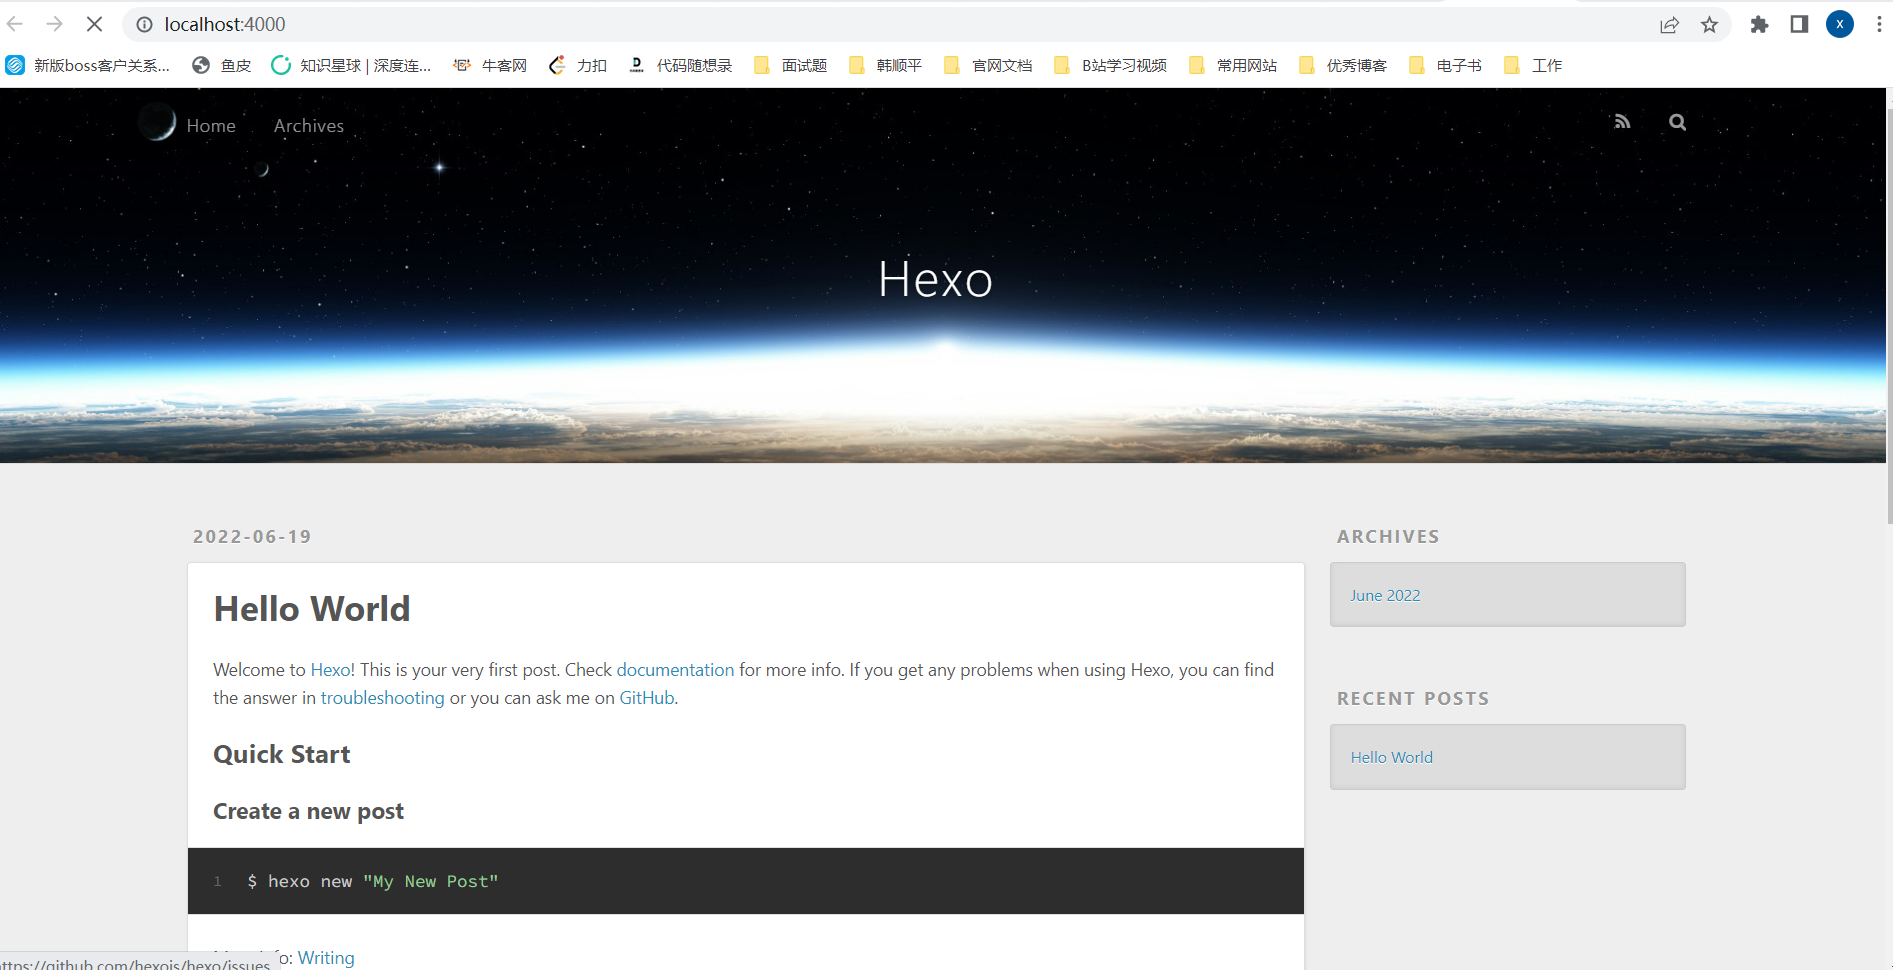The width and height of the screenshot is (1893, 970).
Task: Click the browser profile avatar
Action: [x=1839, y=24]
